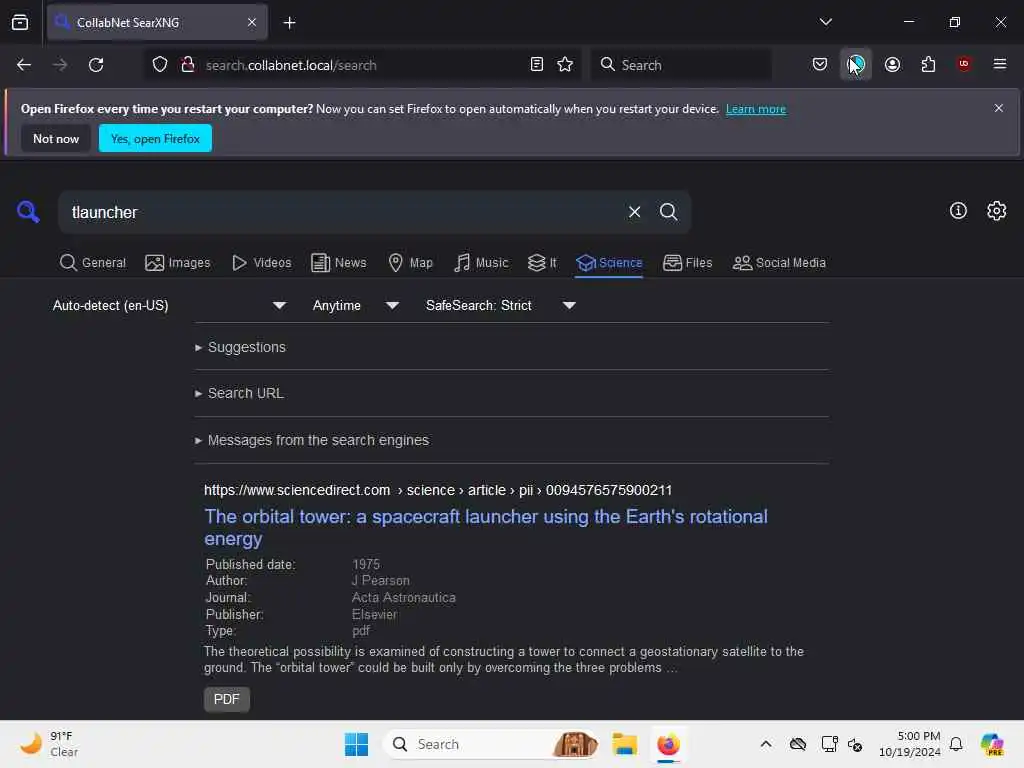Open the notifications bell in taskbar

point(955,744)
